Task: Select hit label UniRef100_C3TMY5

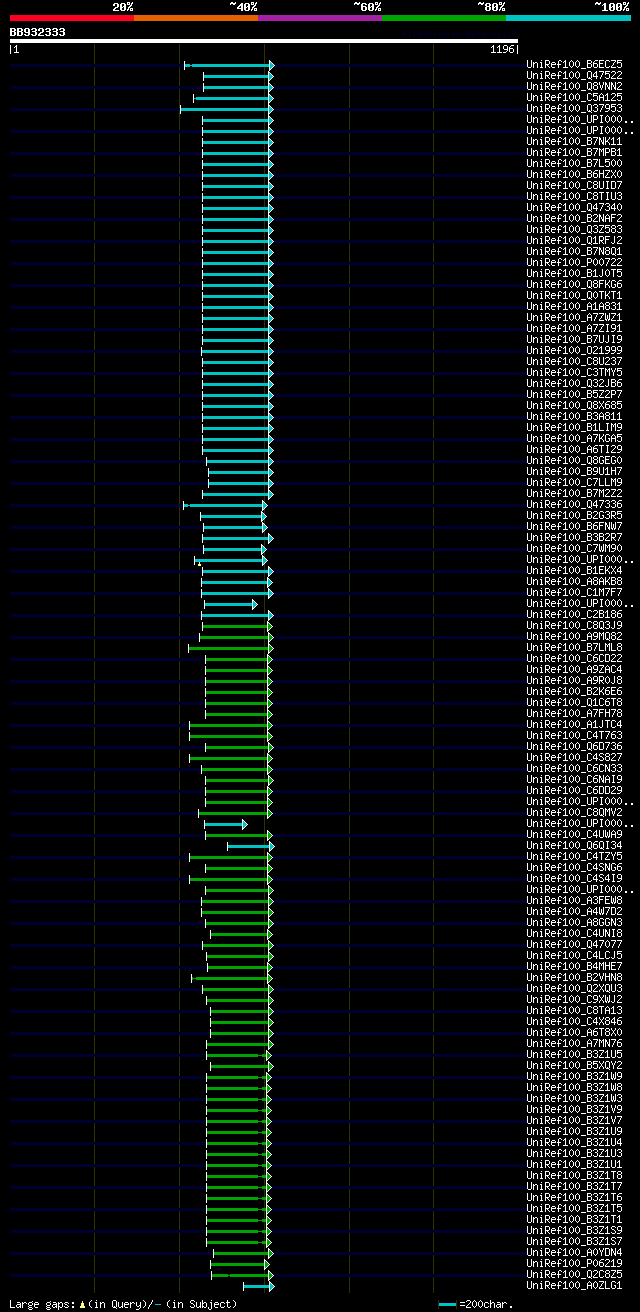Action: click(x=574, y=372)
